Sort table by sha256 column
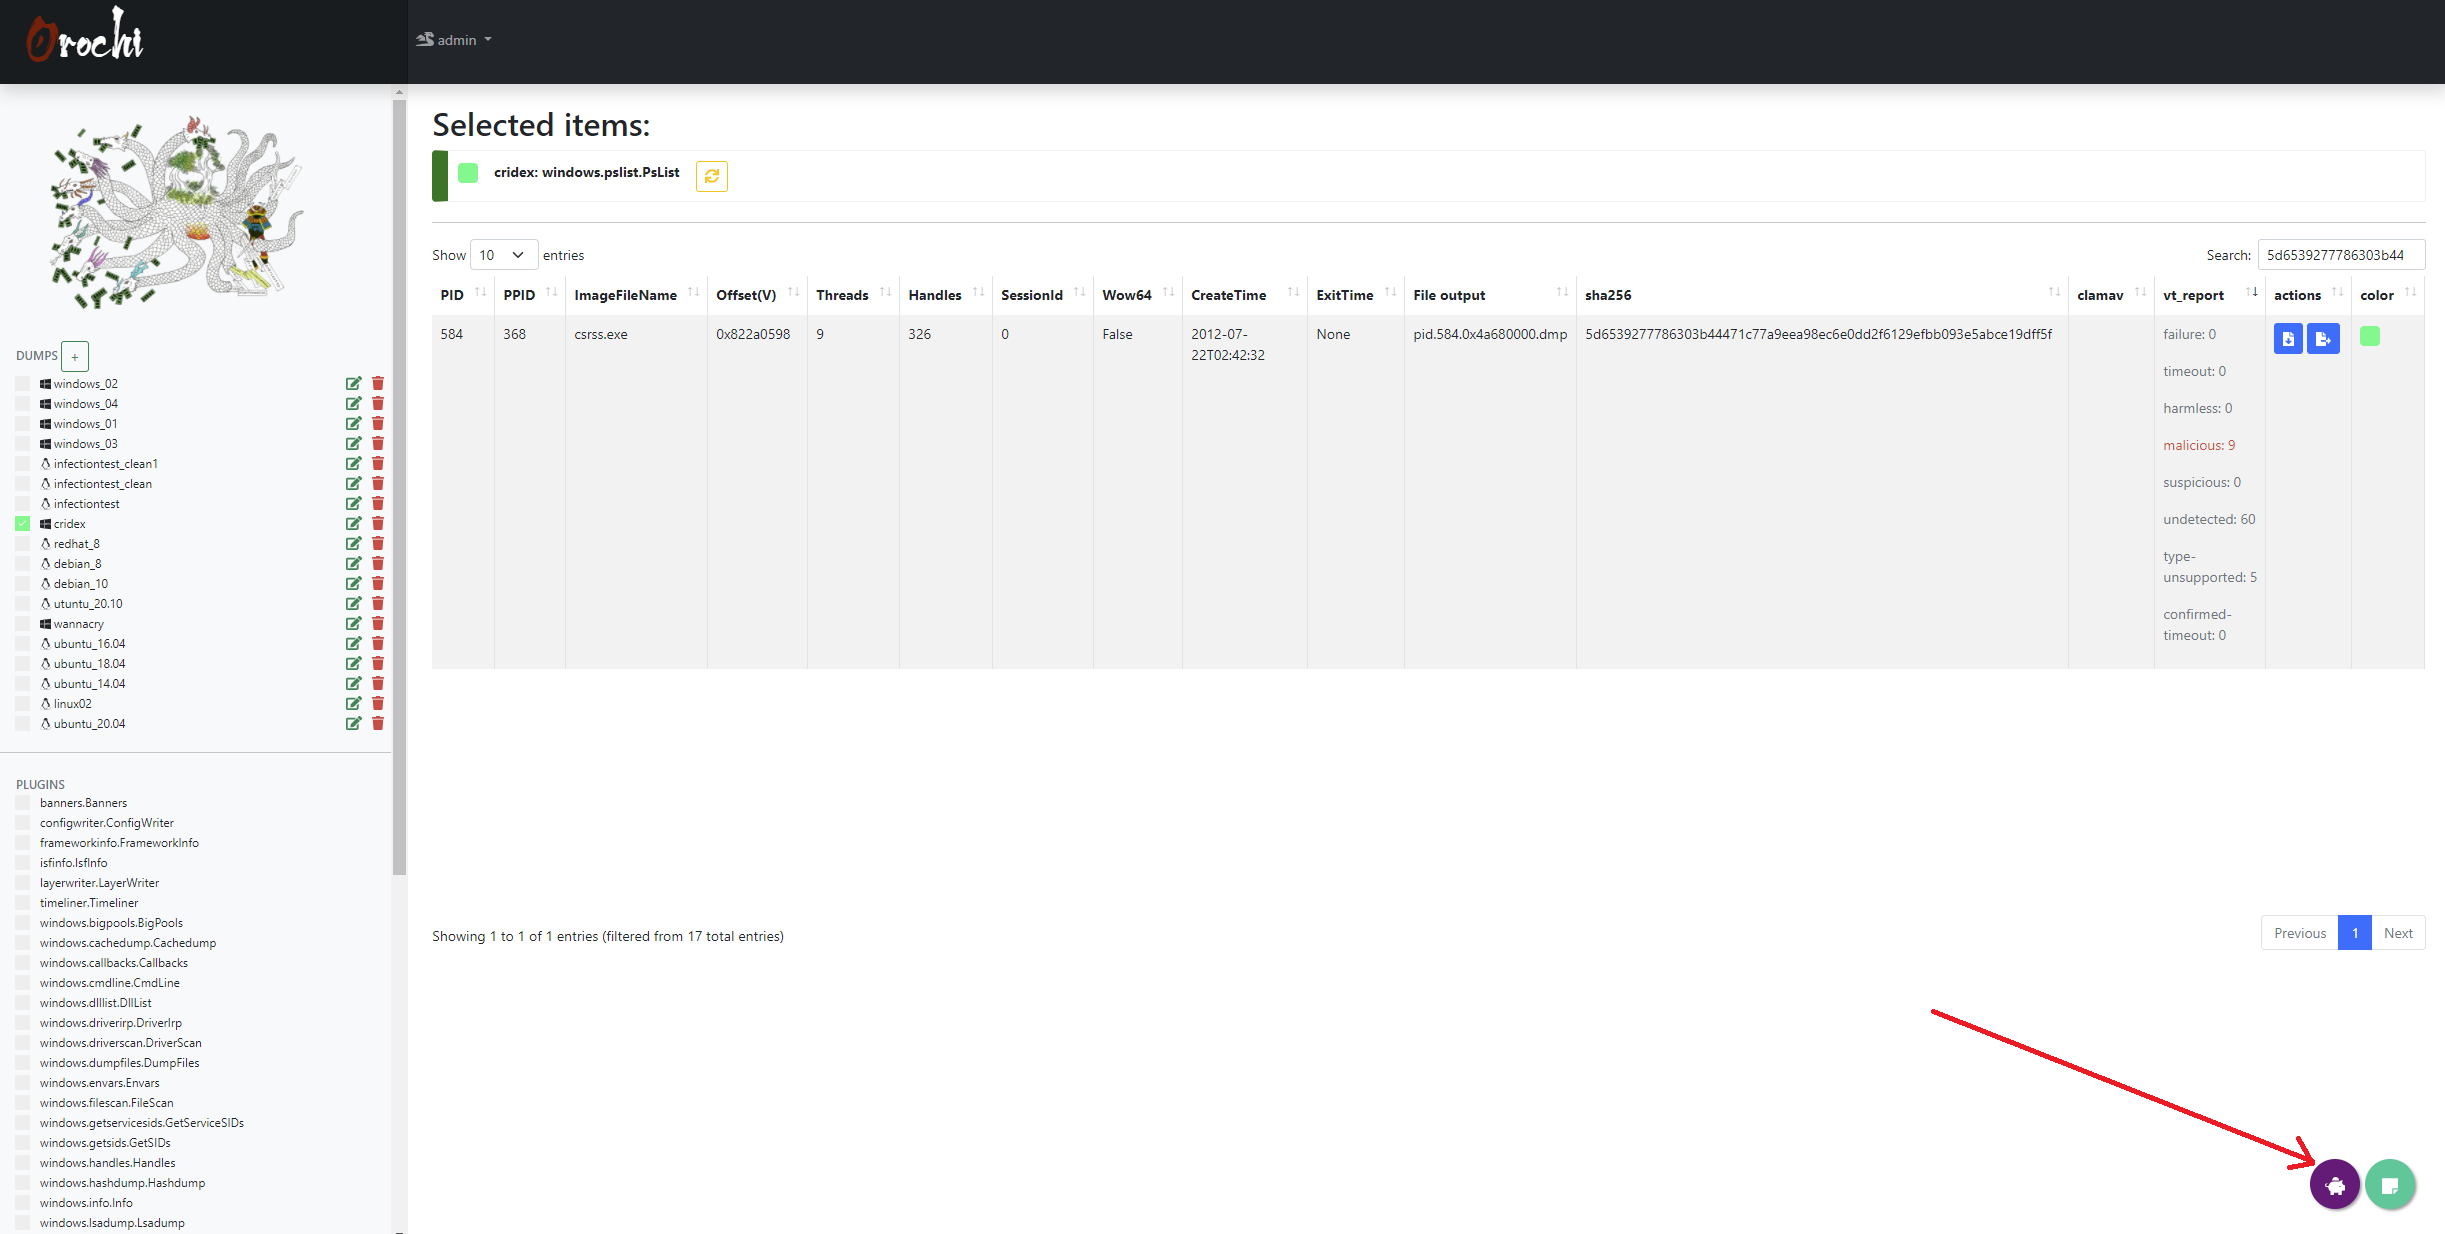Image resolution: width=2445 pixels, height=1234 pixels. (x=1822, y=295)
